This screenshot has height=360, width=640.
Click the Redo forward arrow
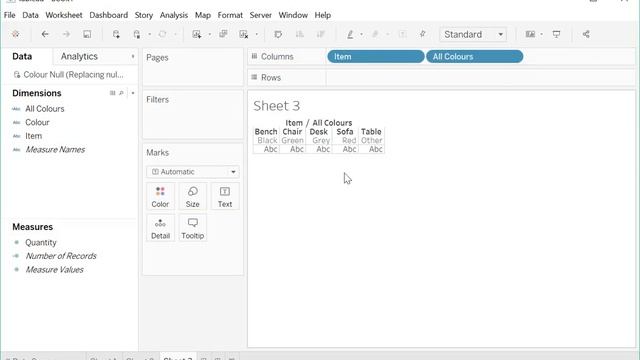click(66, 34)
